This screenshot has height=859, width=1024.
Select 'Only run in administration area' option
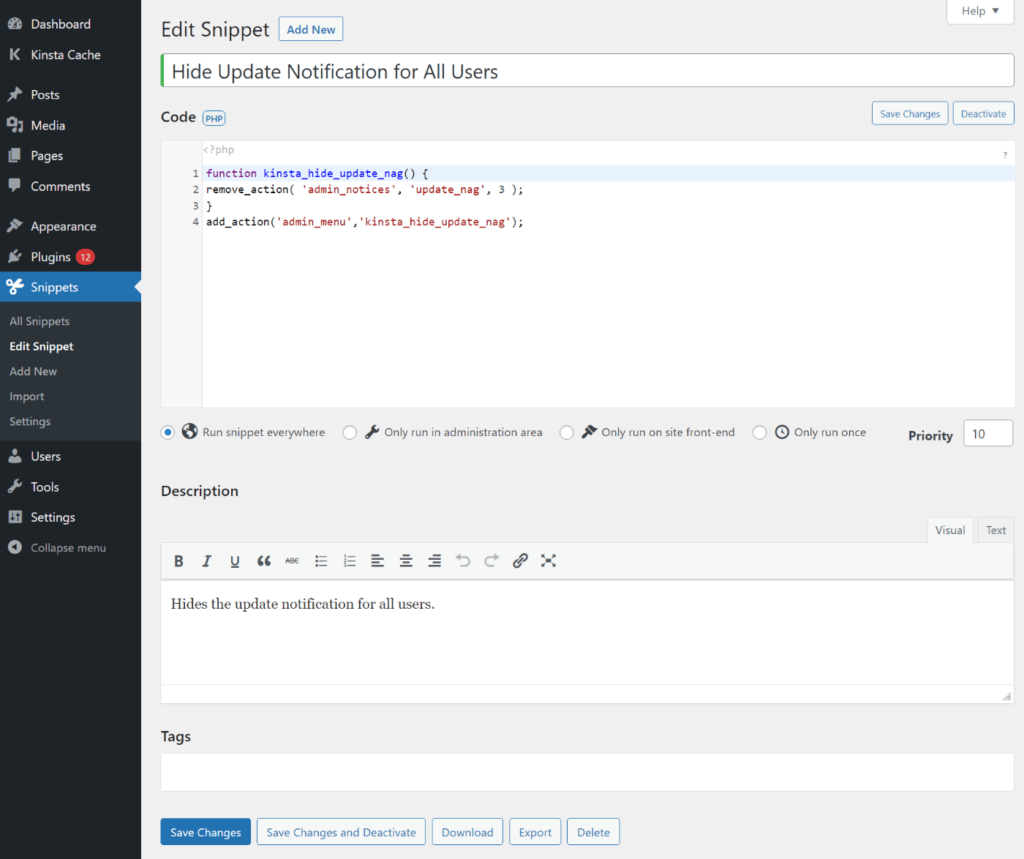350,433
